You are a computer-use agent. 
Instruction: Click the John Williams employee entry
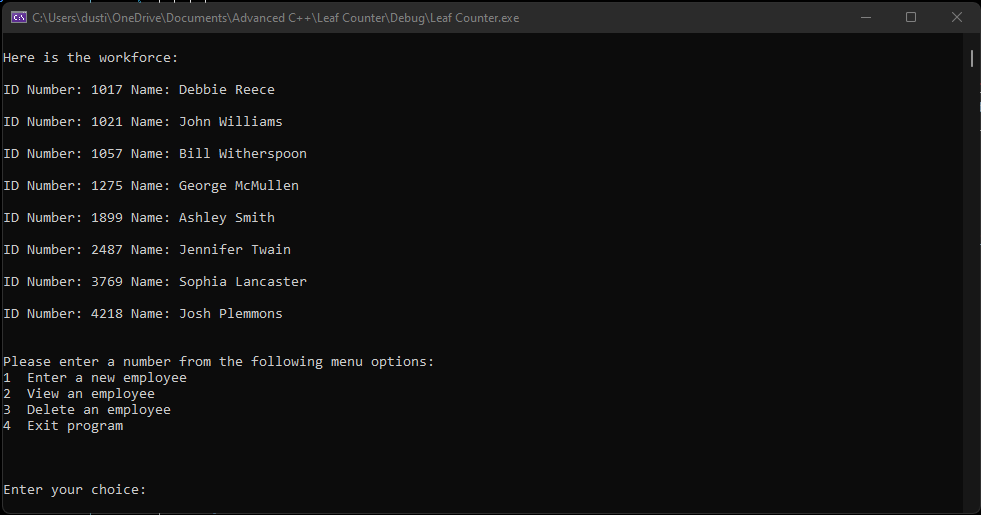click(143, 122)
